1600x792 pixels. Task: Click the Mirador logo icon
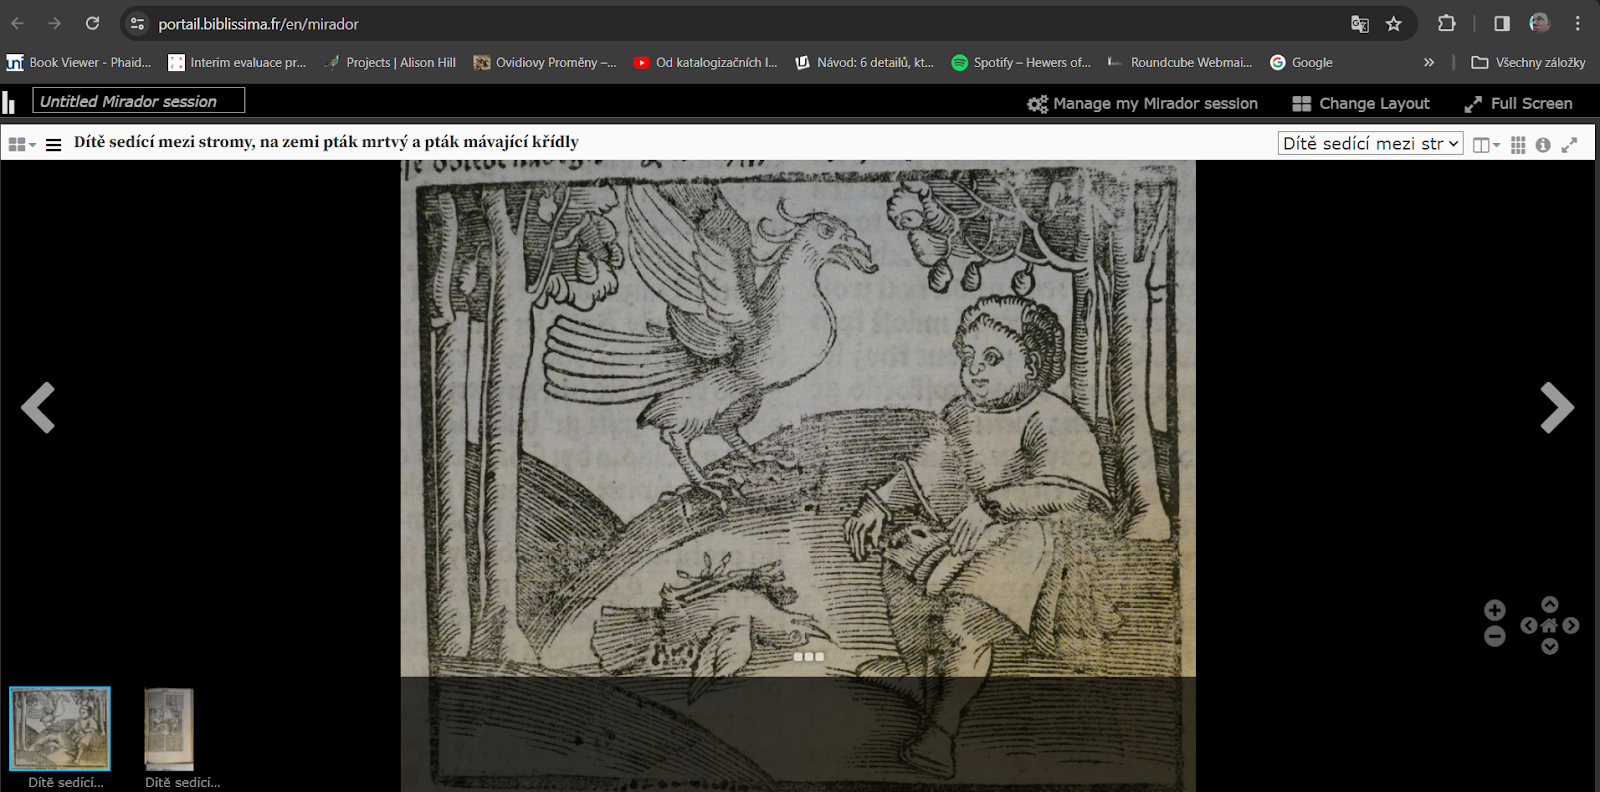(x=9, y=102)
